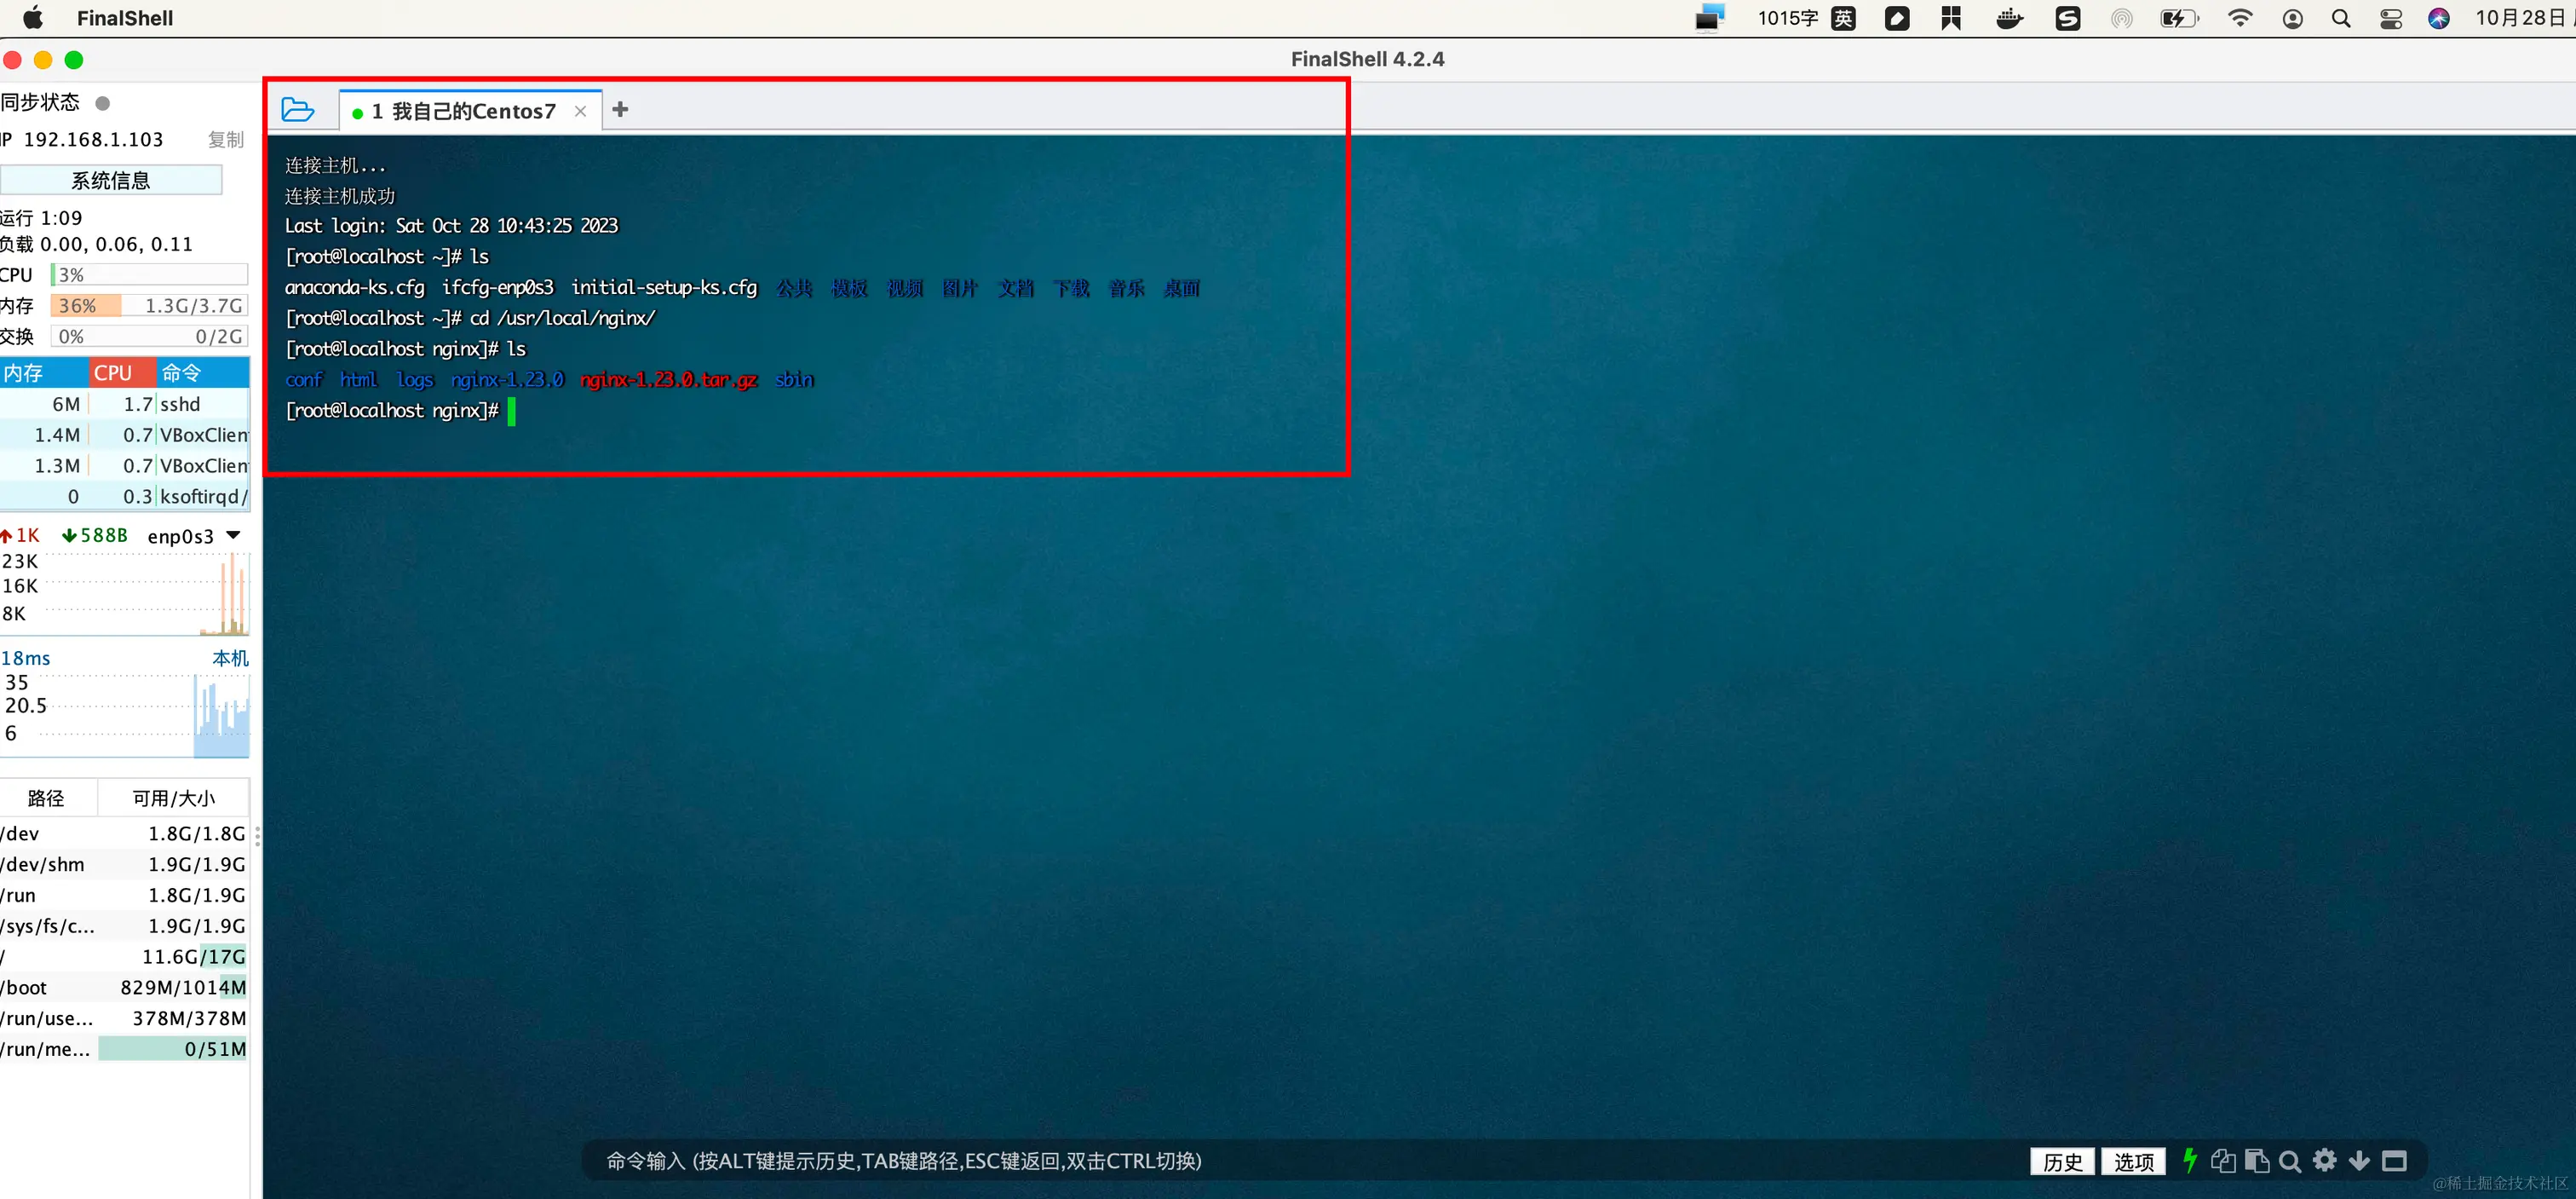Click 复制 to copy IP address
Viewport: 2576px width, 1199px height.
[x=226, y=140]
